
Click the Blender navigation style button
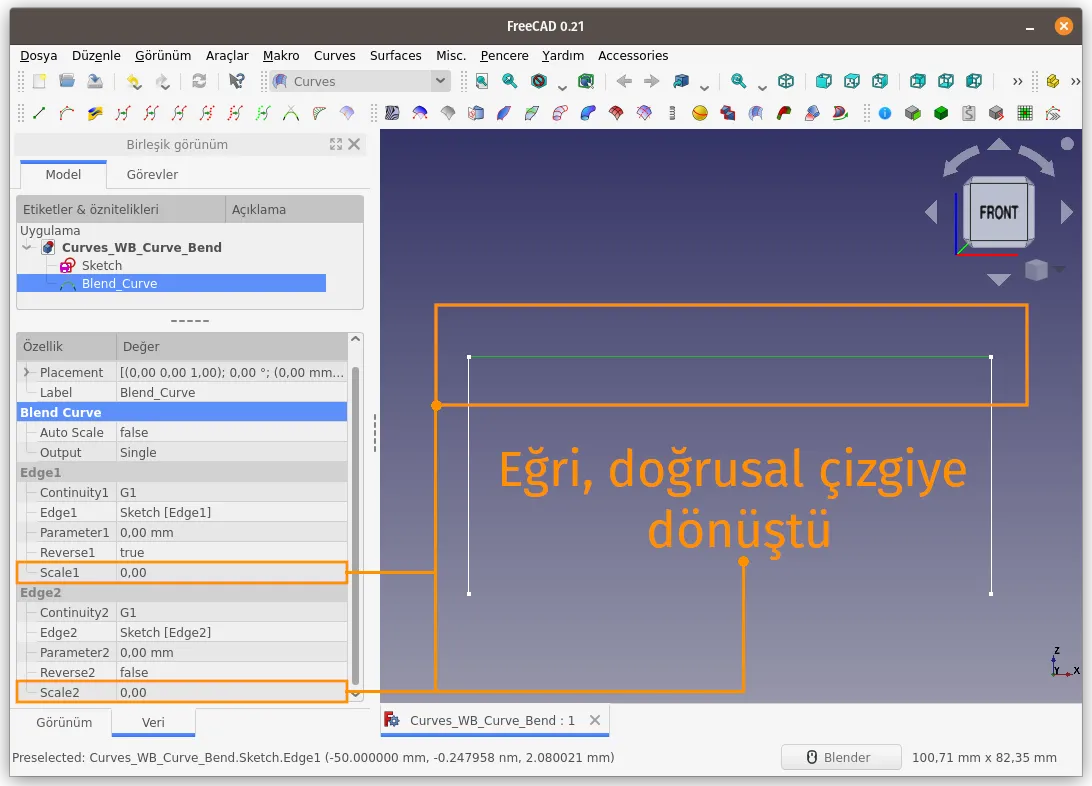click(841, 757)
